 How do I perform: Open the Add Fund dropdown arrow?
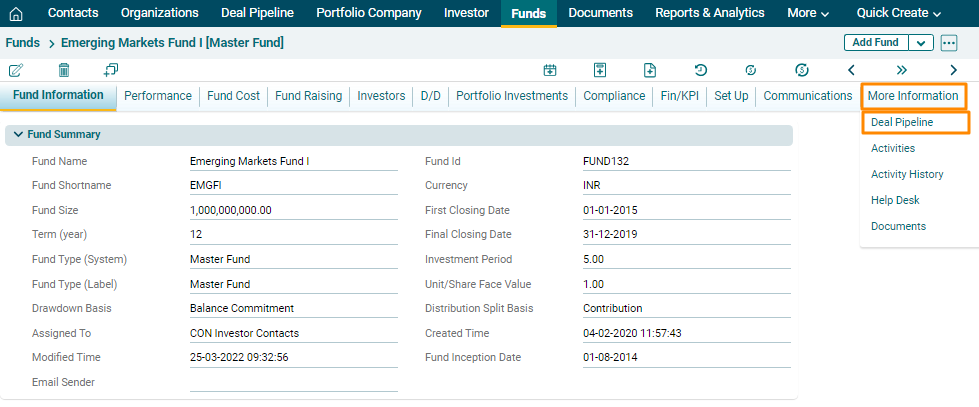[921, 43]
